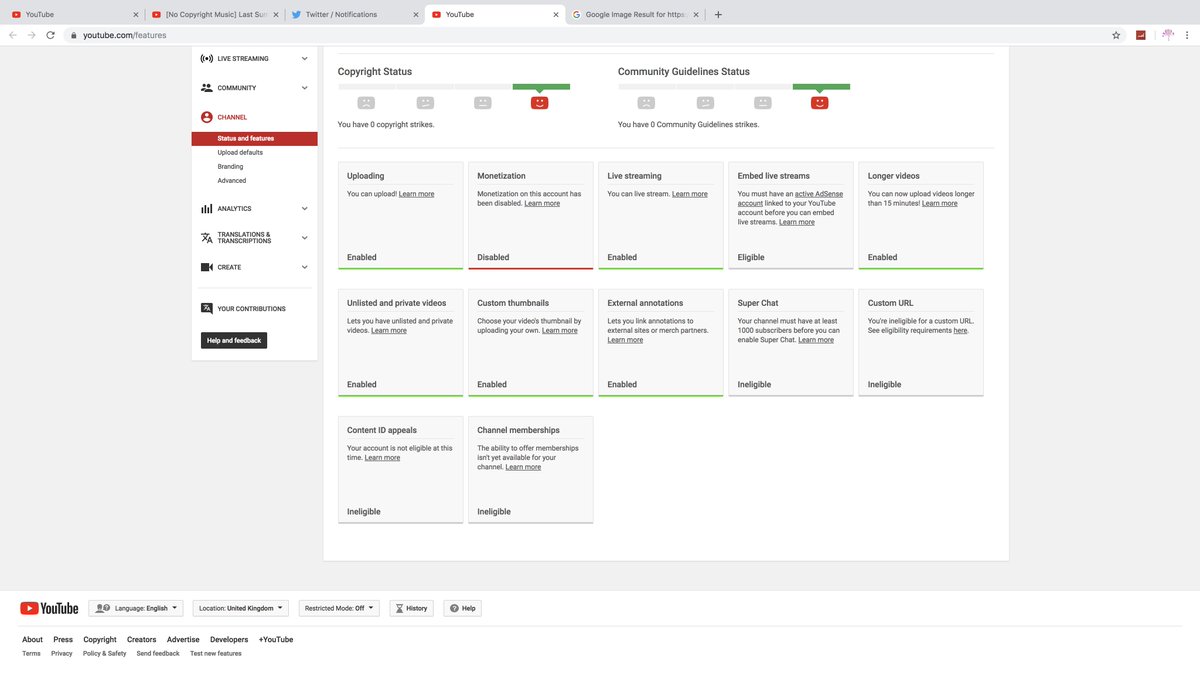The width and height of the screenshot is (1200, 675).
Task: Open Chrome's three-dot menu
Action: [1189, 35]
